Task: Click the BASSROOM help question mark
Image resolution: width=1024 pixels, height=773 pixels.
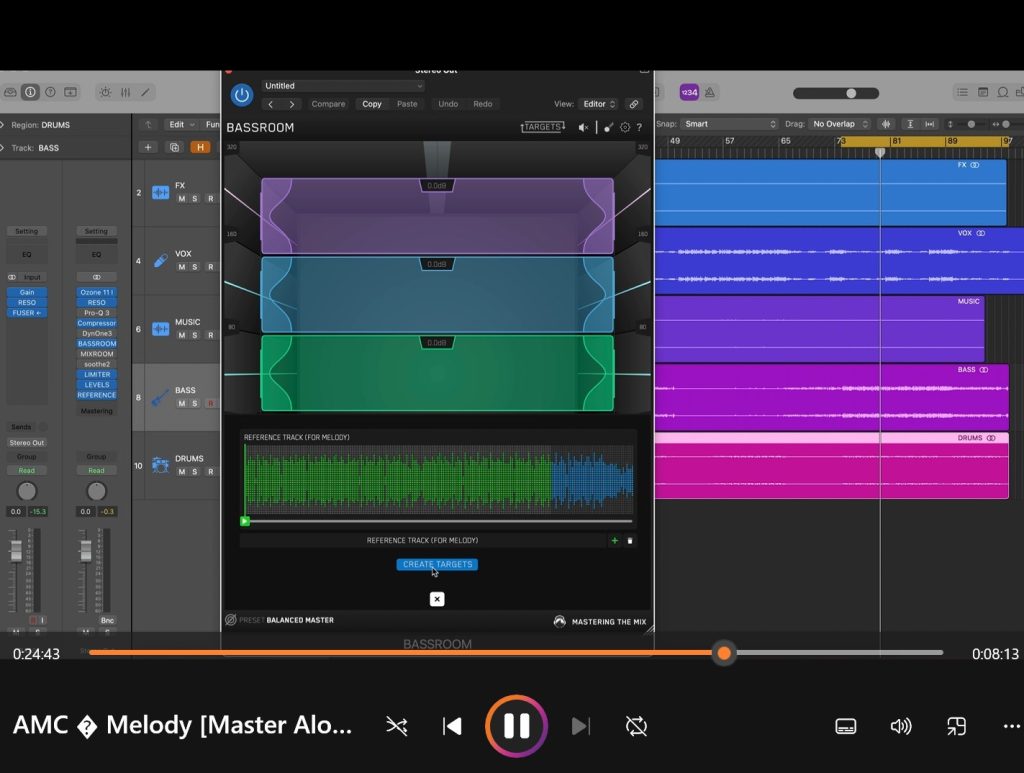Action: tap(639, 128)
